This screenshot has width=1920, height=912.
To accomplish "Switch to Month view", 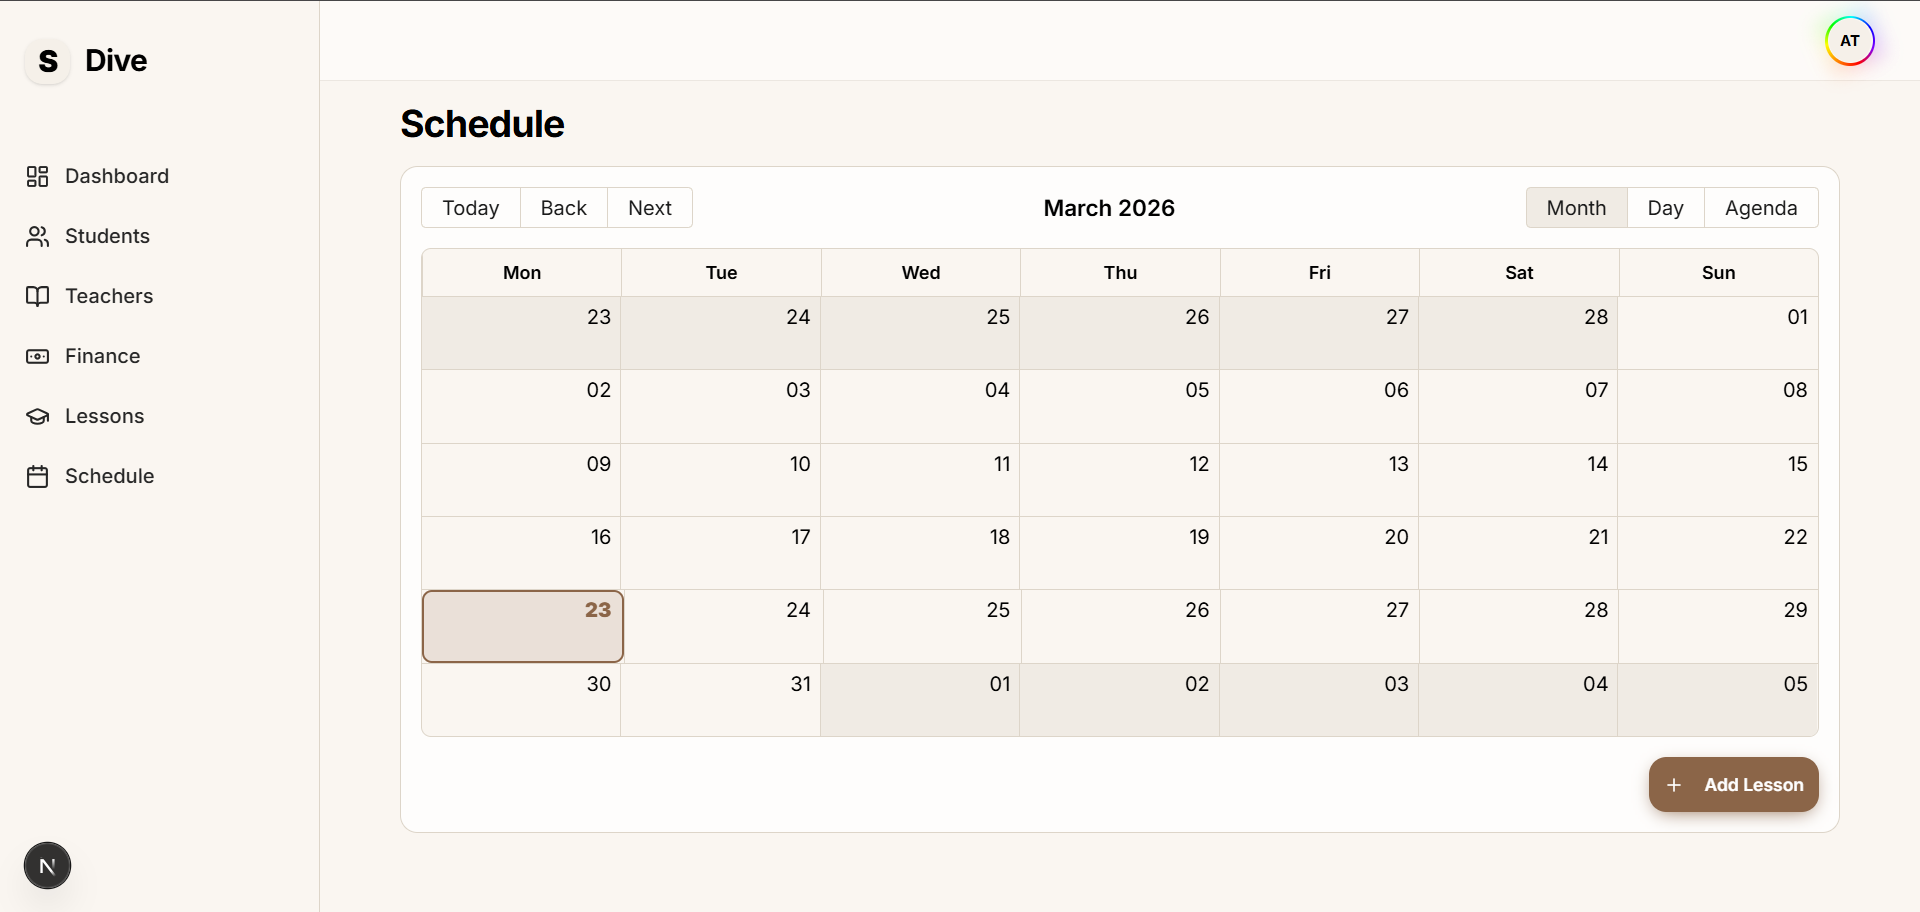I will (x=1576, y=208).
